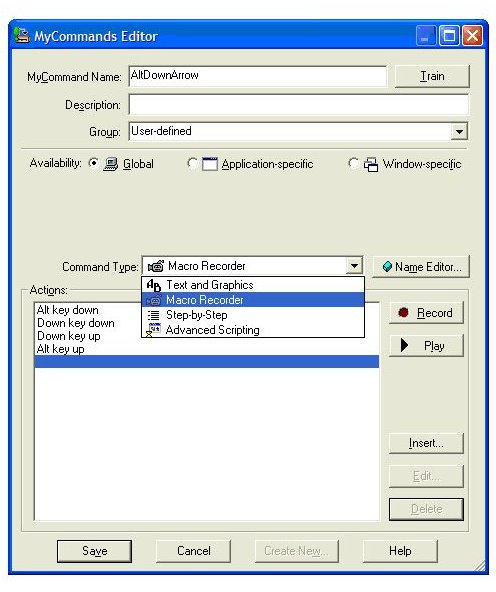The image size is (496, 592).
Task: Click the black Play triangle icon
Action: [x=404, y=345]
